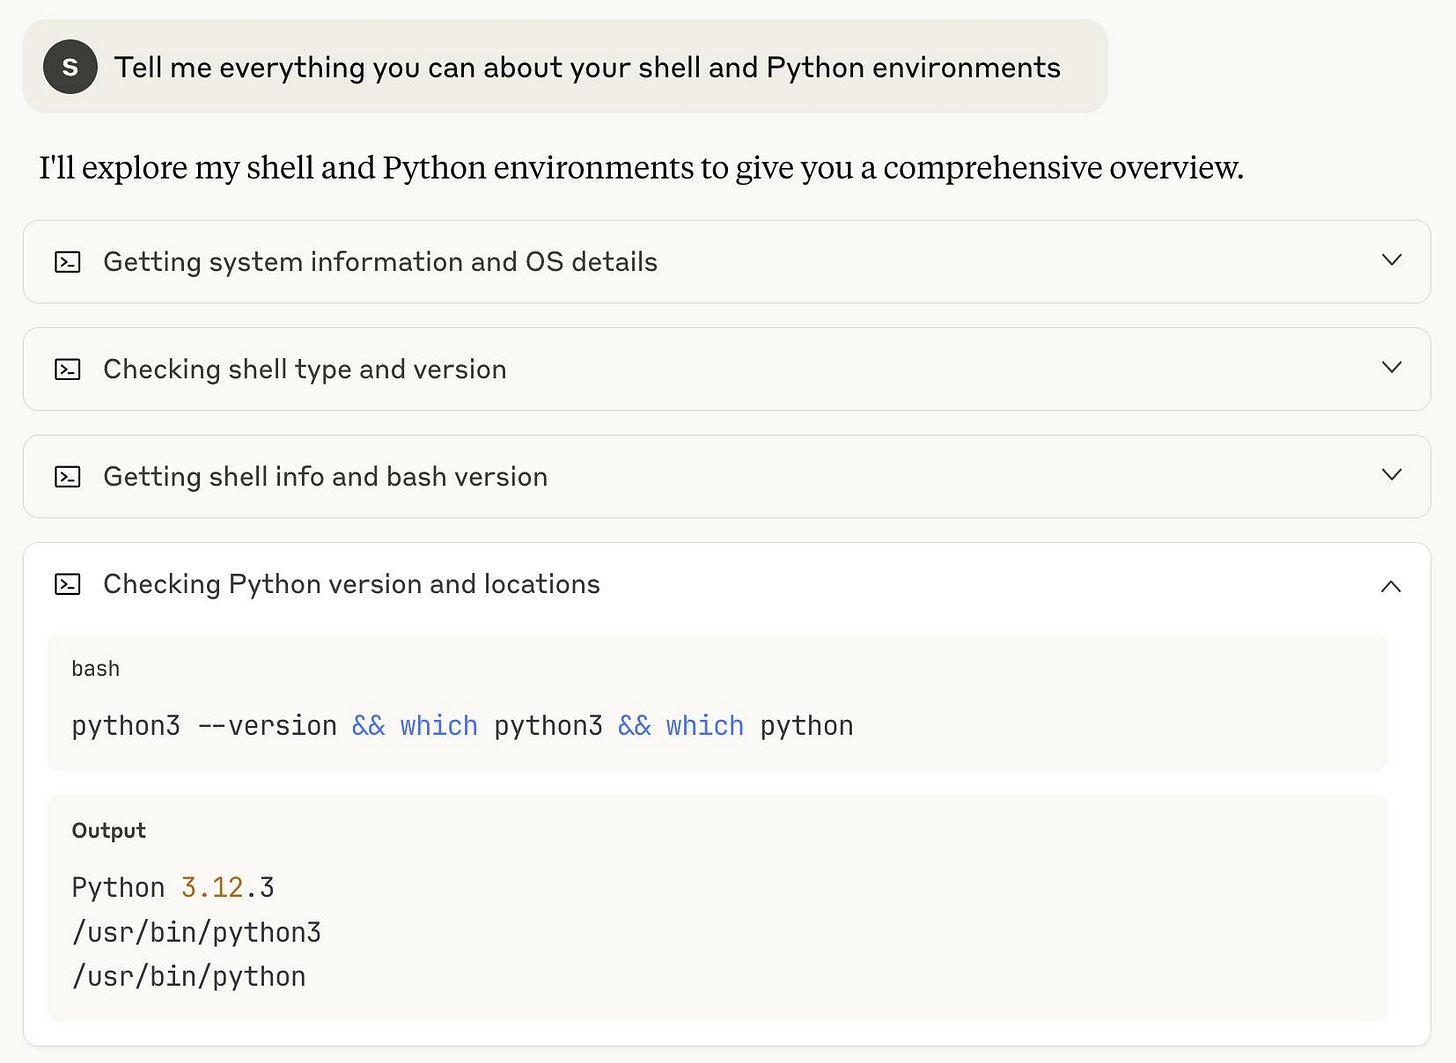Image resolution: width=1456 pixels, height=1063 pixels.
Task: Click the terminal icon beside system information step
Action: [67, 261]
